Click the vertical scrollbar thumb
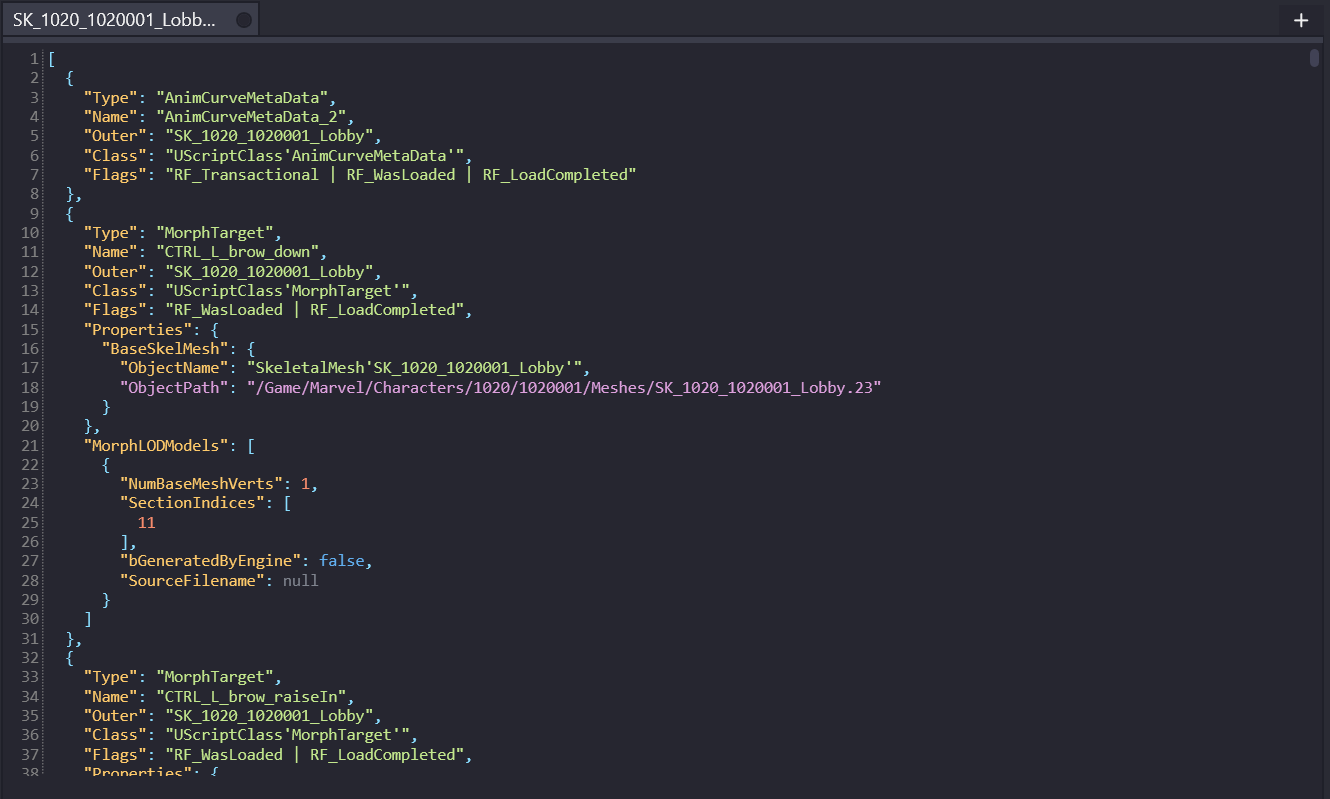Viewport: 1330px width, 799px height. pos(1315,58)
